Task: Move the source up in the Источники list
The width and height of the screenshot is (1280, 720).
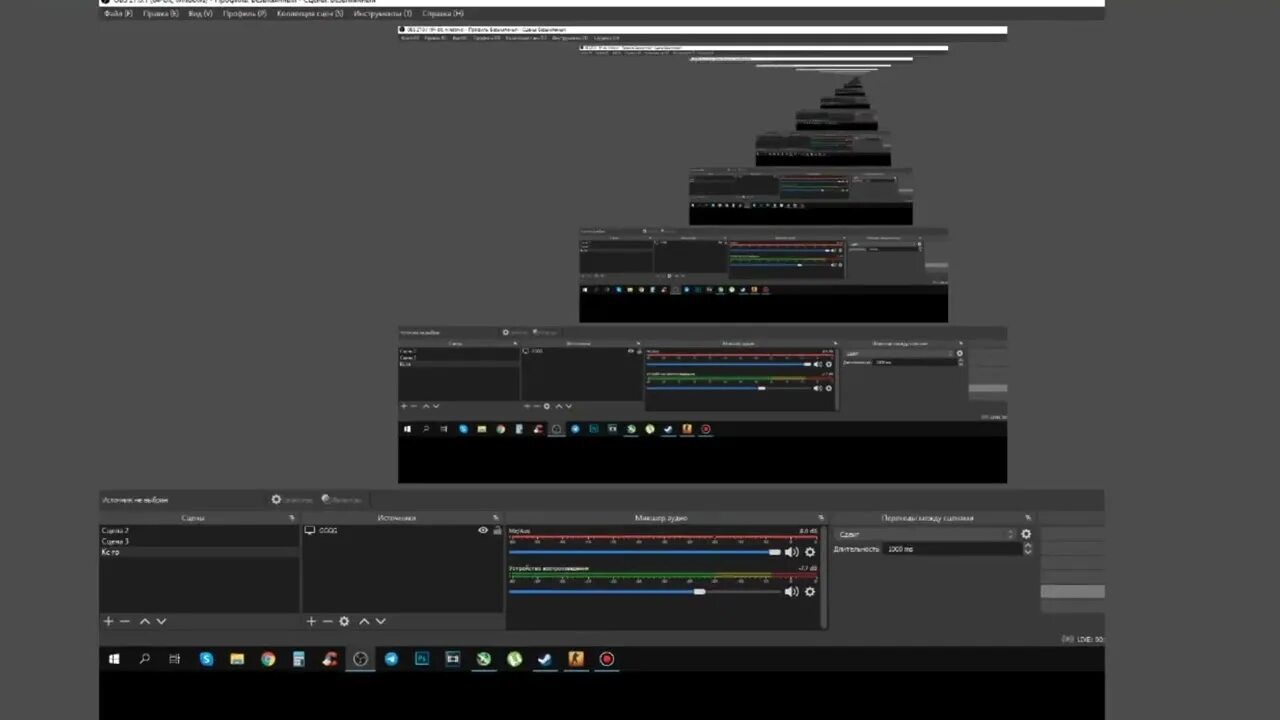Action: point(364,621)
